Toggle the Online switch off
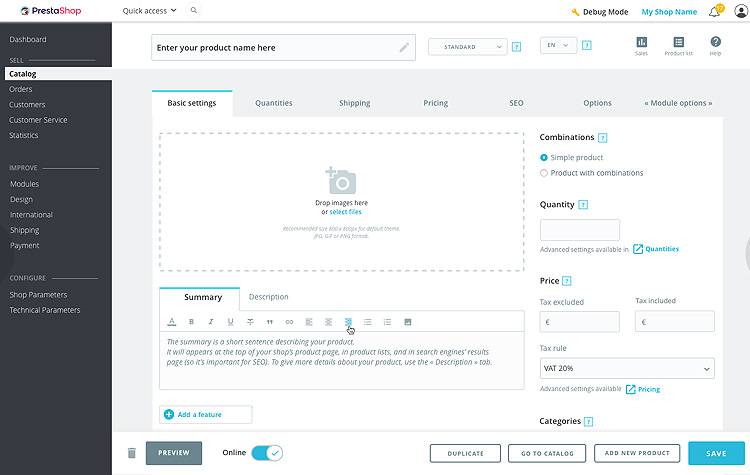The height and width of the screenshot is (475, 750). point(267,453)
